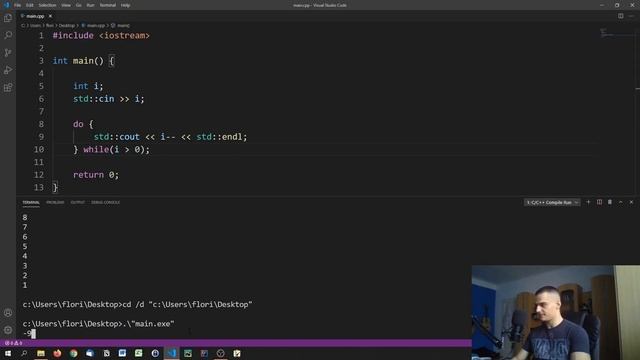Switch to the Terminal panel tab

point(31,202)
